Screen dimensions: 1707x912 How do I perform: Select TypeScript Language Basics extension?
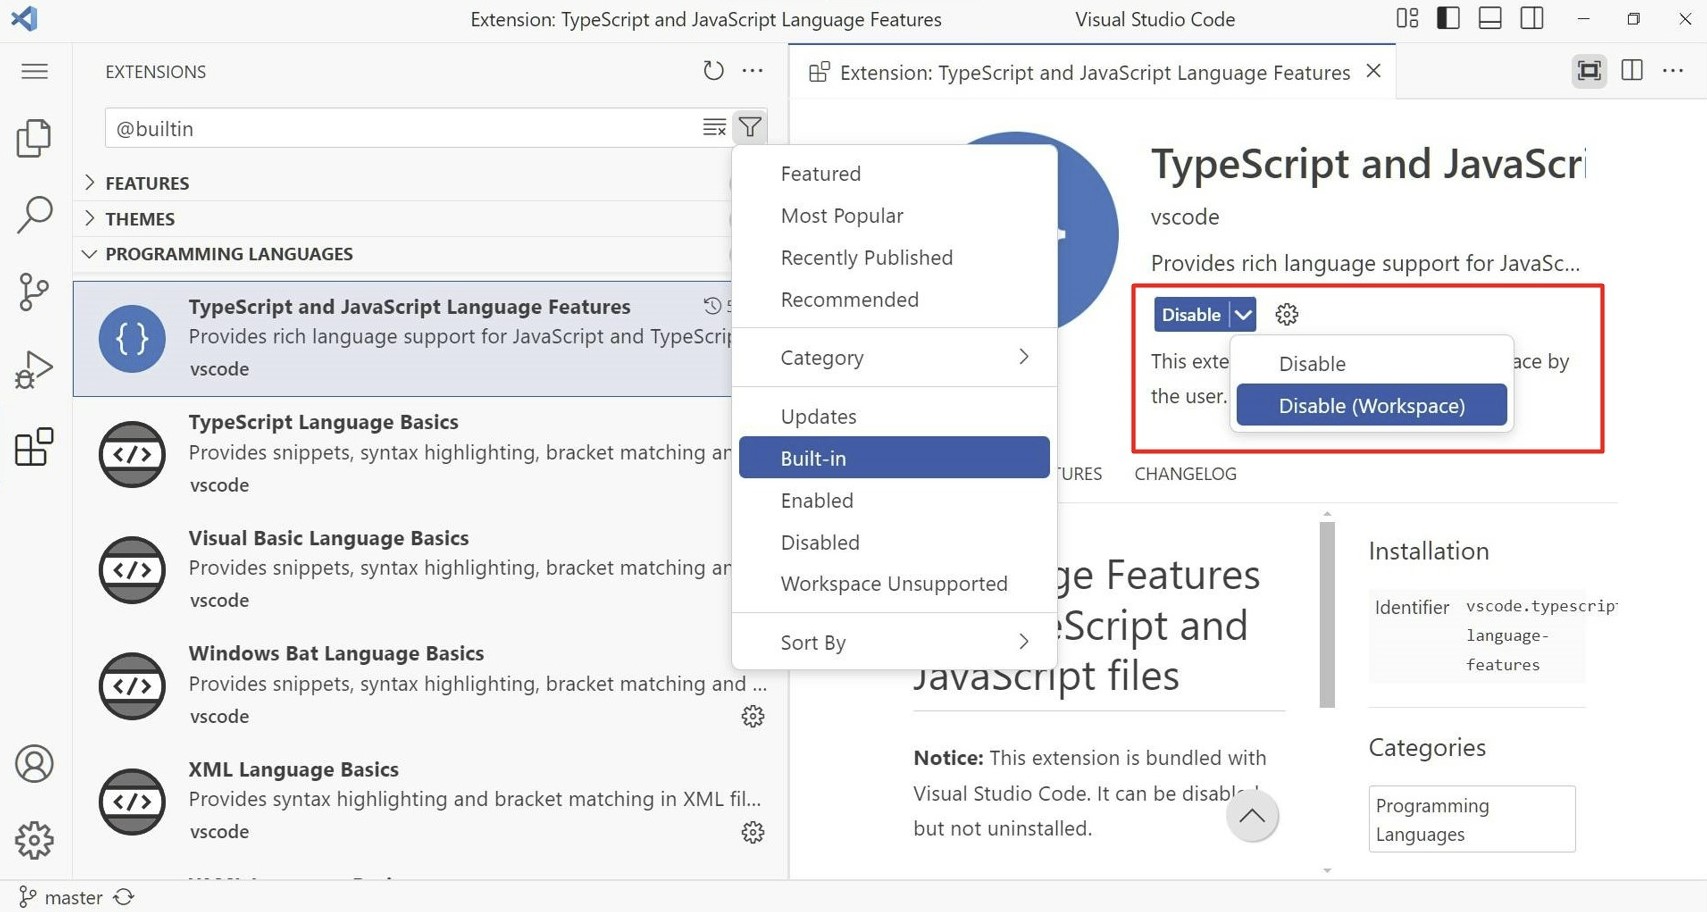tap(404, 454)
